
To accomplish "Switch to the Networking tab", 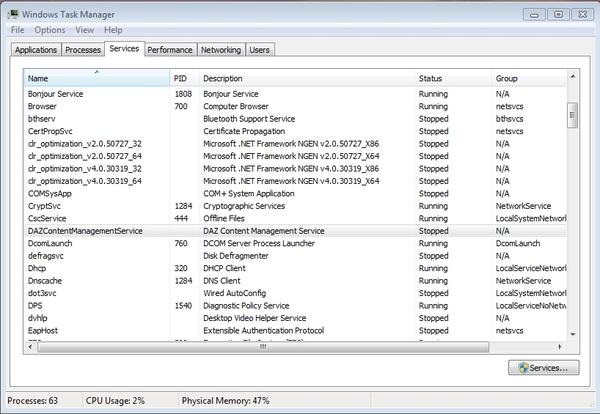I will pyautogui.click(x=221, y=50).
